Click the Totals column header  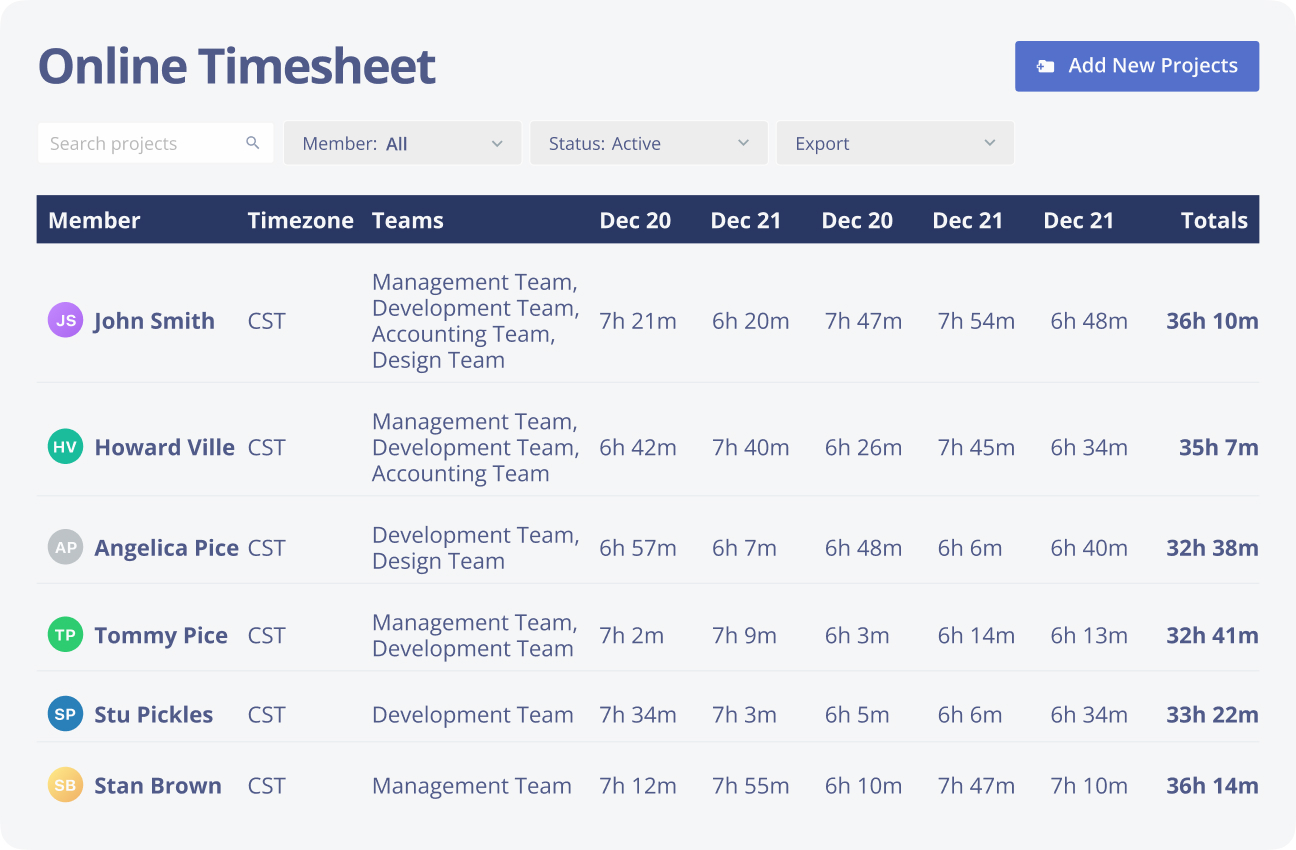1214,220
